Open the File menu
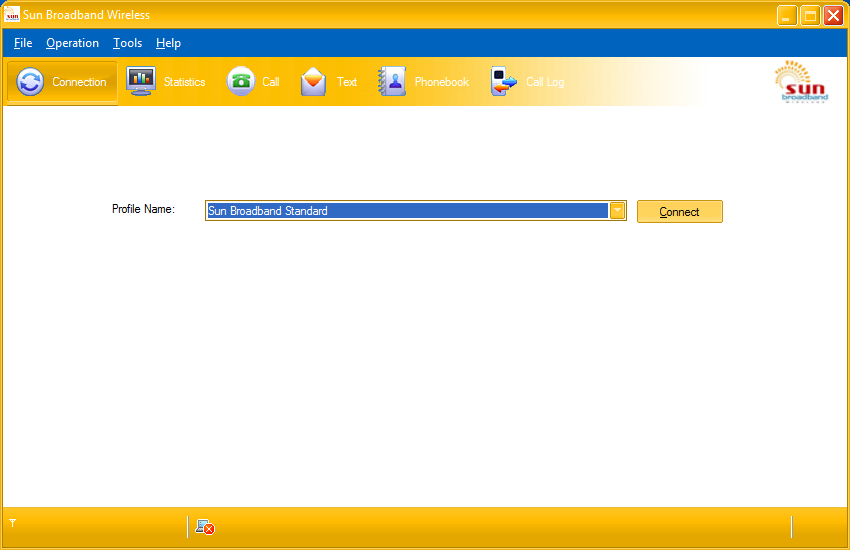 coord(23,43)
